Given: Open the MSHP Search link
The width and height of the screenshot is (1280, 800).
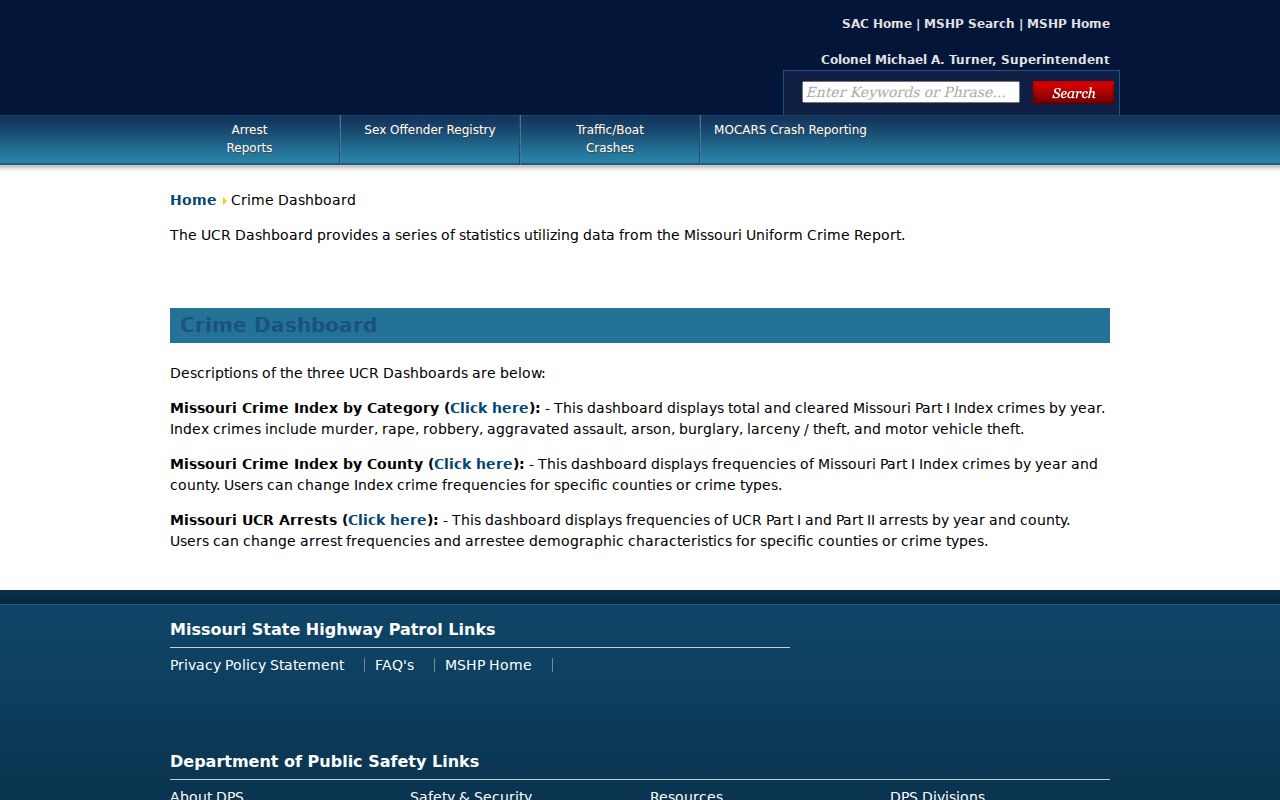Looking at the screenshot, I should pyautogui.click(x=968, y=23).
